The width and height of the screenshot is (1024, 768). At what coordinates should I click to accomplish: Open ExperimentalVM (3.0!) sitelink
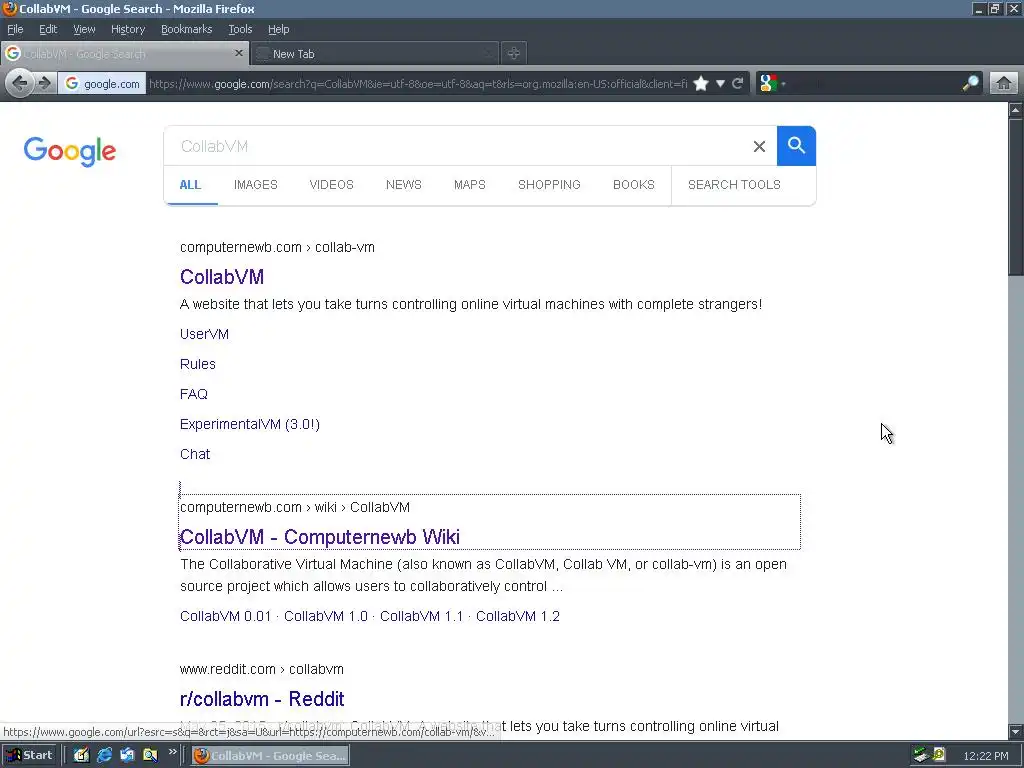point(249,424)
